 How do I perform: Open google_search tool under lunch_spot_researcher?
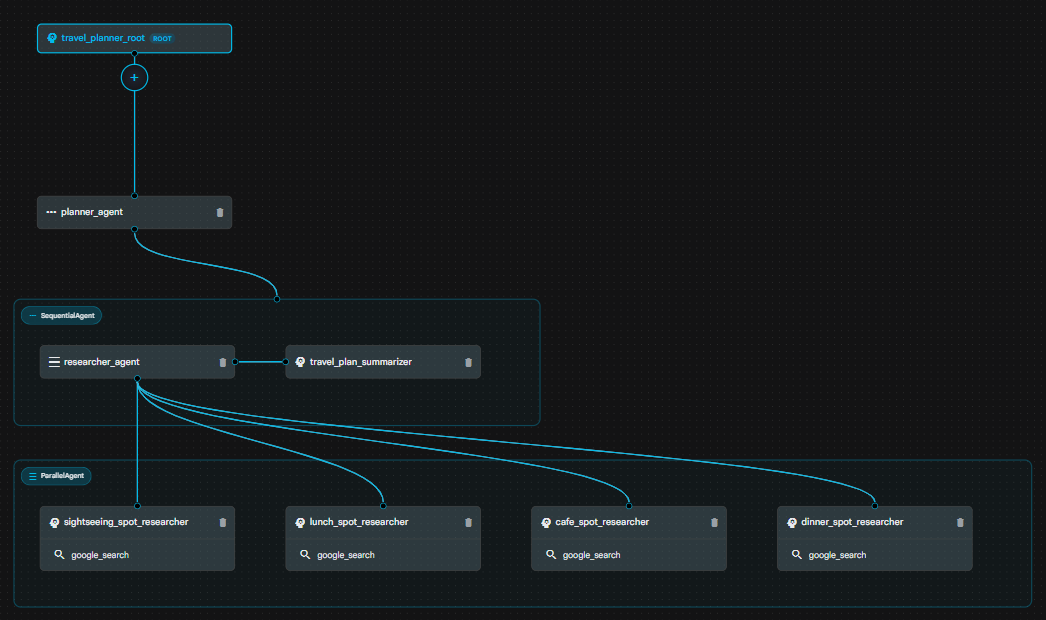[346, 555]
